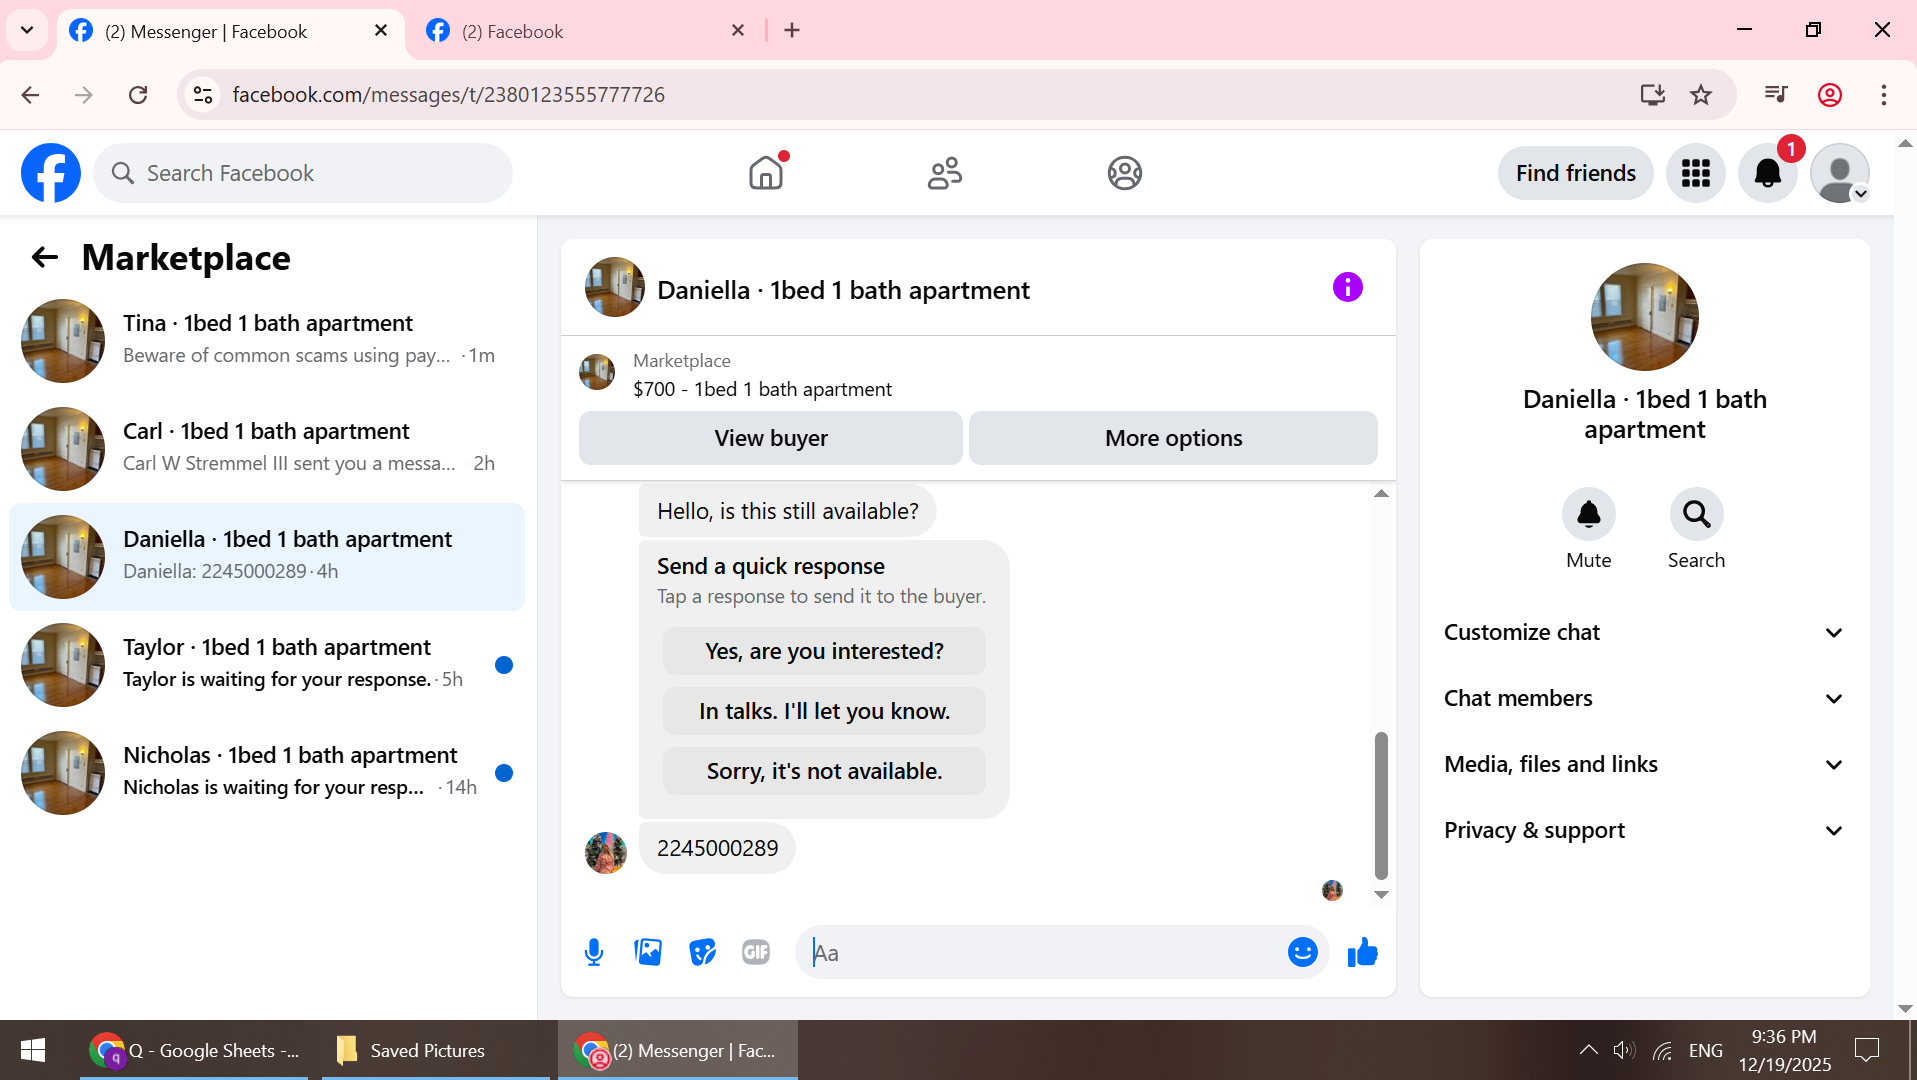Select the Messenger | Facebook tab
The height and width of the screenshot is (1080, 1917).
tap(230, 31)
